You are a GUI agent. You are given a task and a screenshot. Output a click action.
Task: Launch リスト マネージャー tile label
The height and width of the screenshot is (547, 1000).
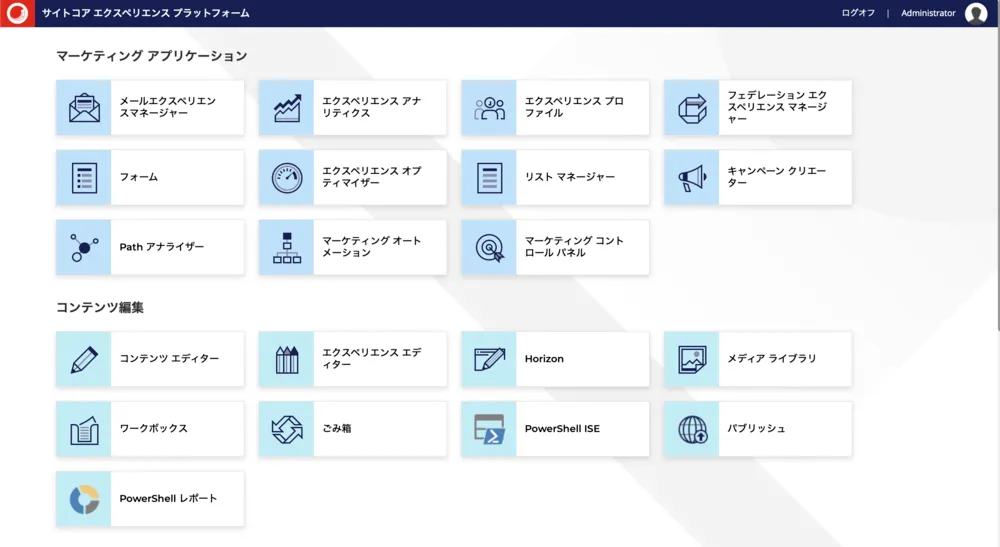click(x=570, y=177)
